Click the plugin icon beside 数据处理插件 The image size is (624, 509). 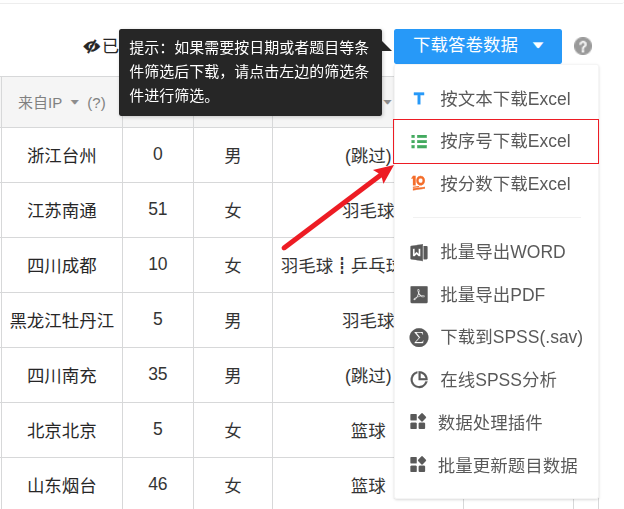point(418,422)
